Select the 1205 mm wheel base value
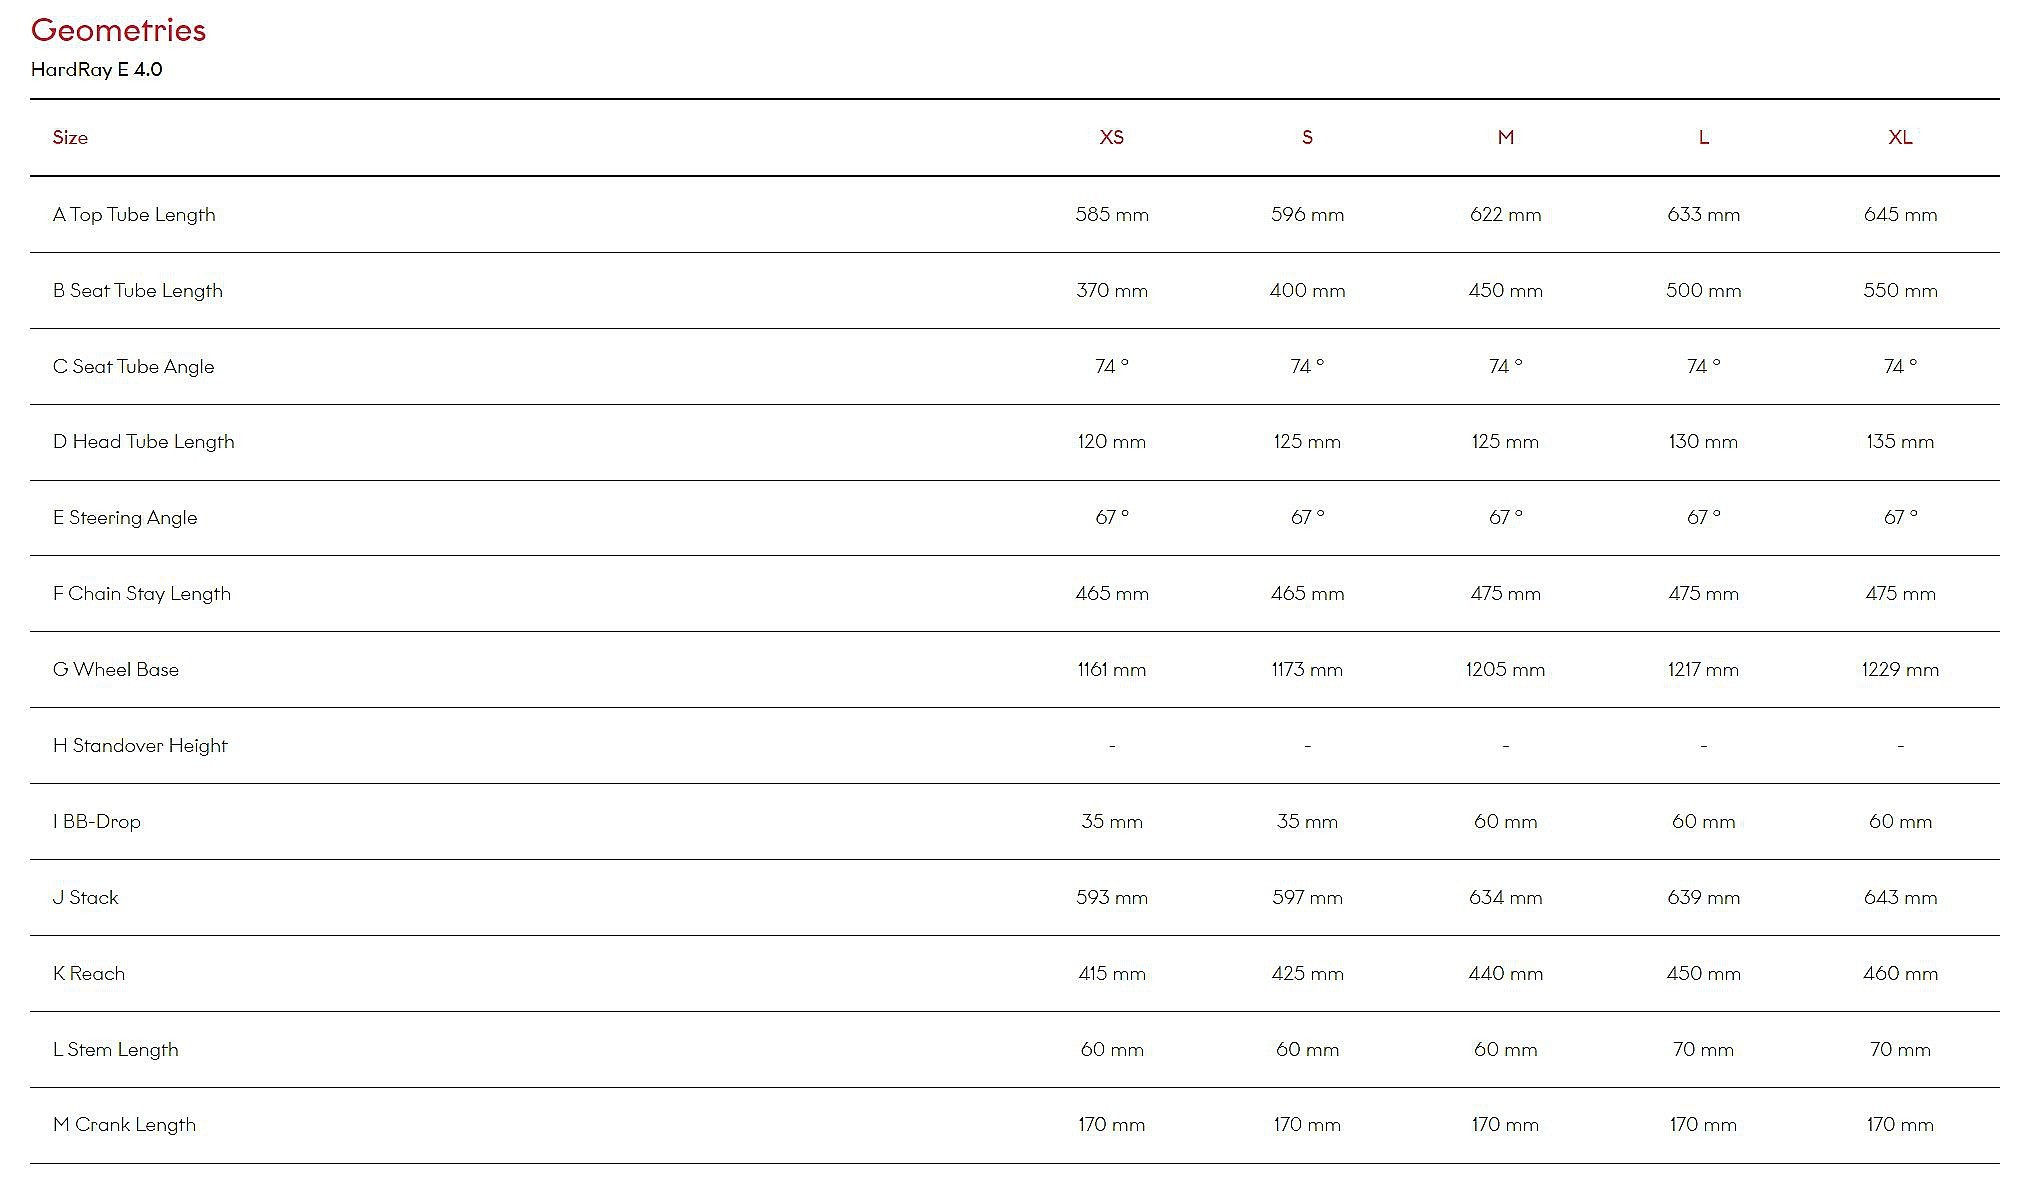This screenshot has width=2032, height=1194. tap(1505, 670)
